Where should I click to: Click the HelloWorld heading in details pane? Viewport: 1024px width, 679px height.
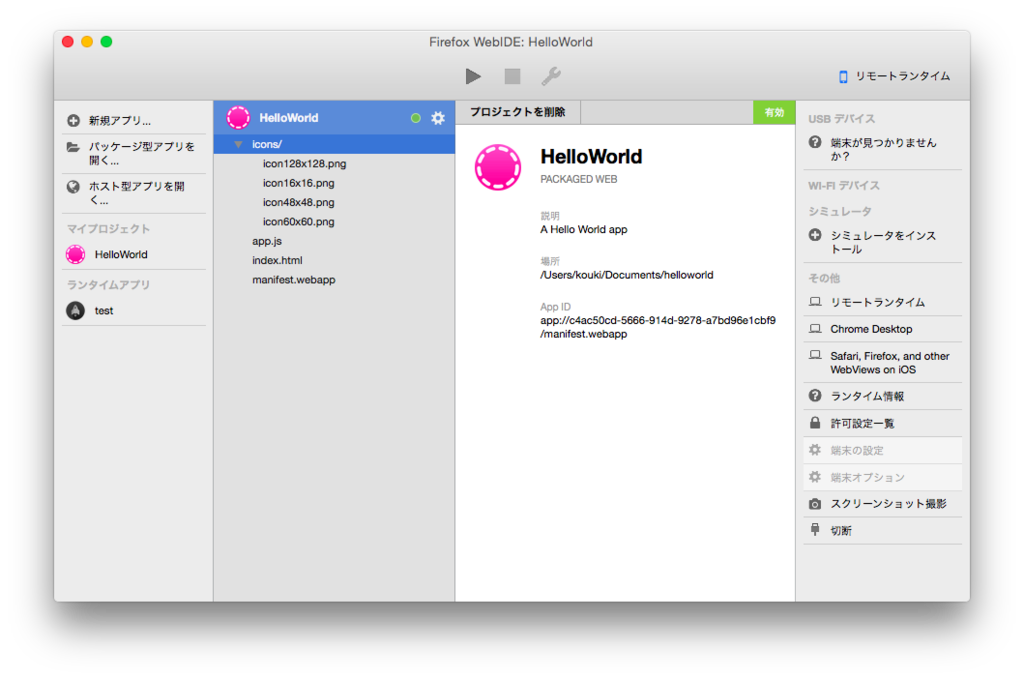coord(591,157)
